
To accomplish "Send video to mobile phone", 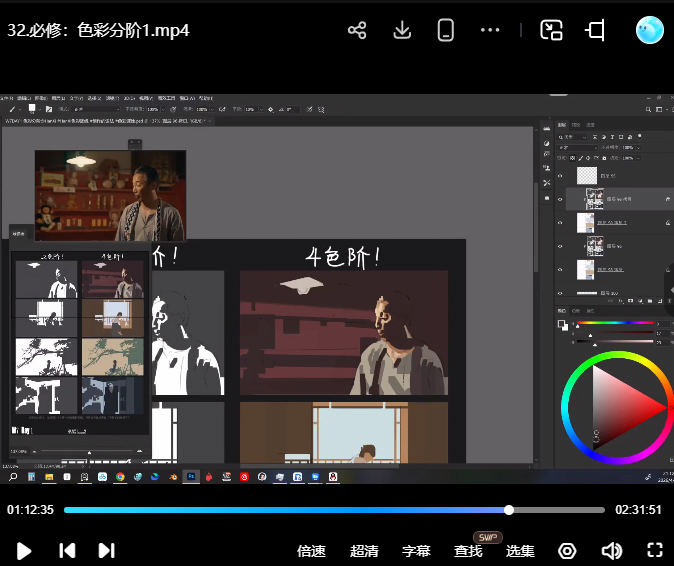I will [446, 30].
